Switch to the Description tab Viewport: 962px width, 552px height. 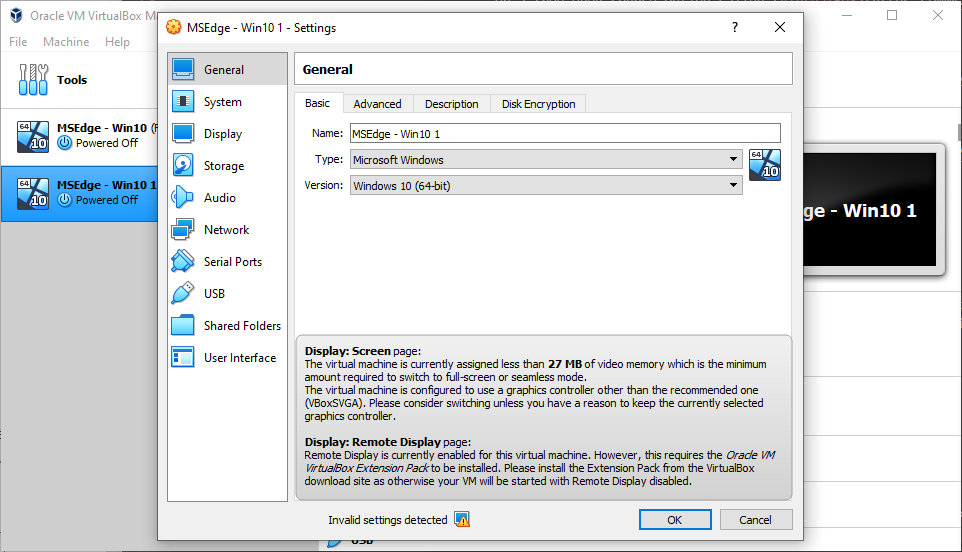point(452,104)
